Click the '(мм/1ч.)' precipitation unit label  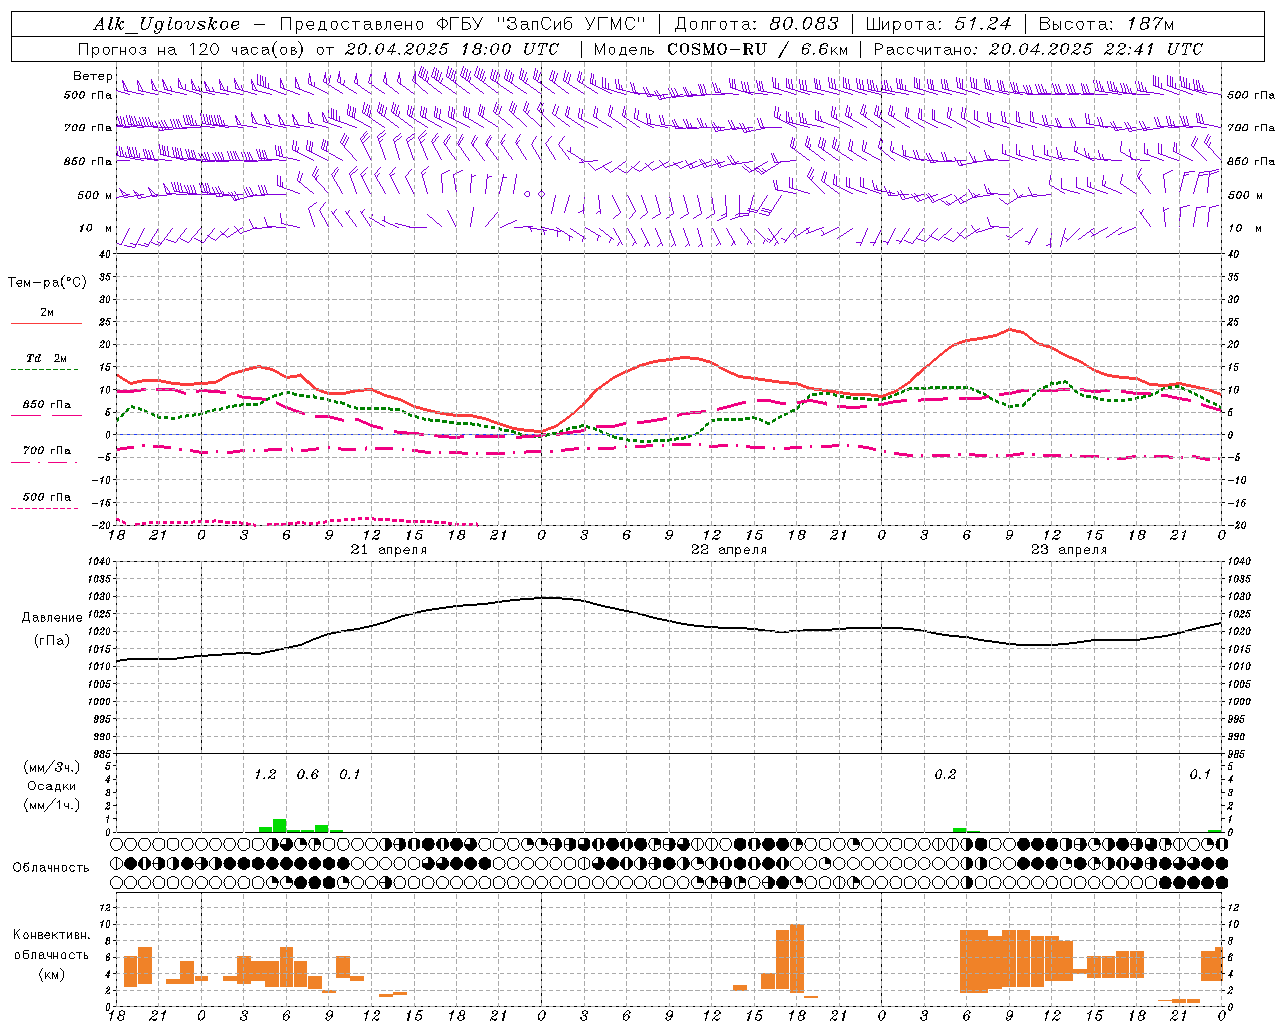tap(52, 805)
